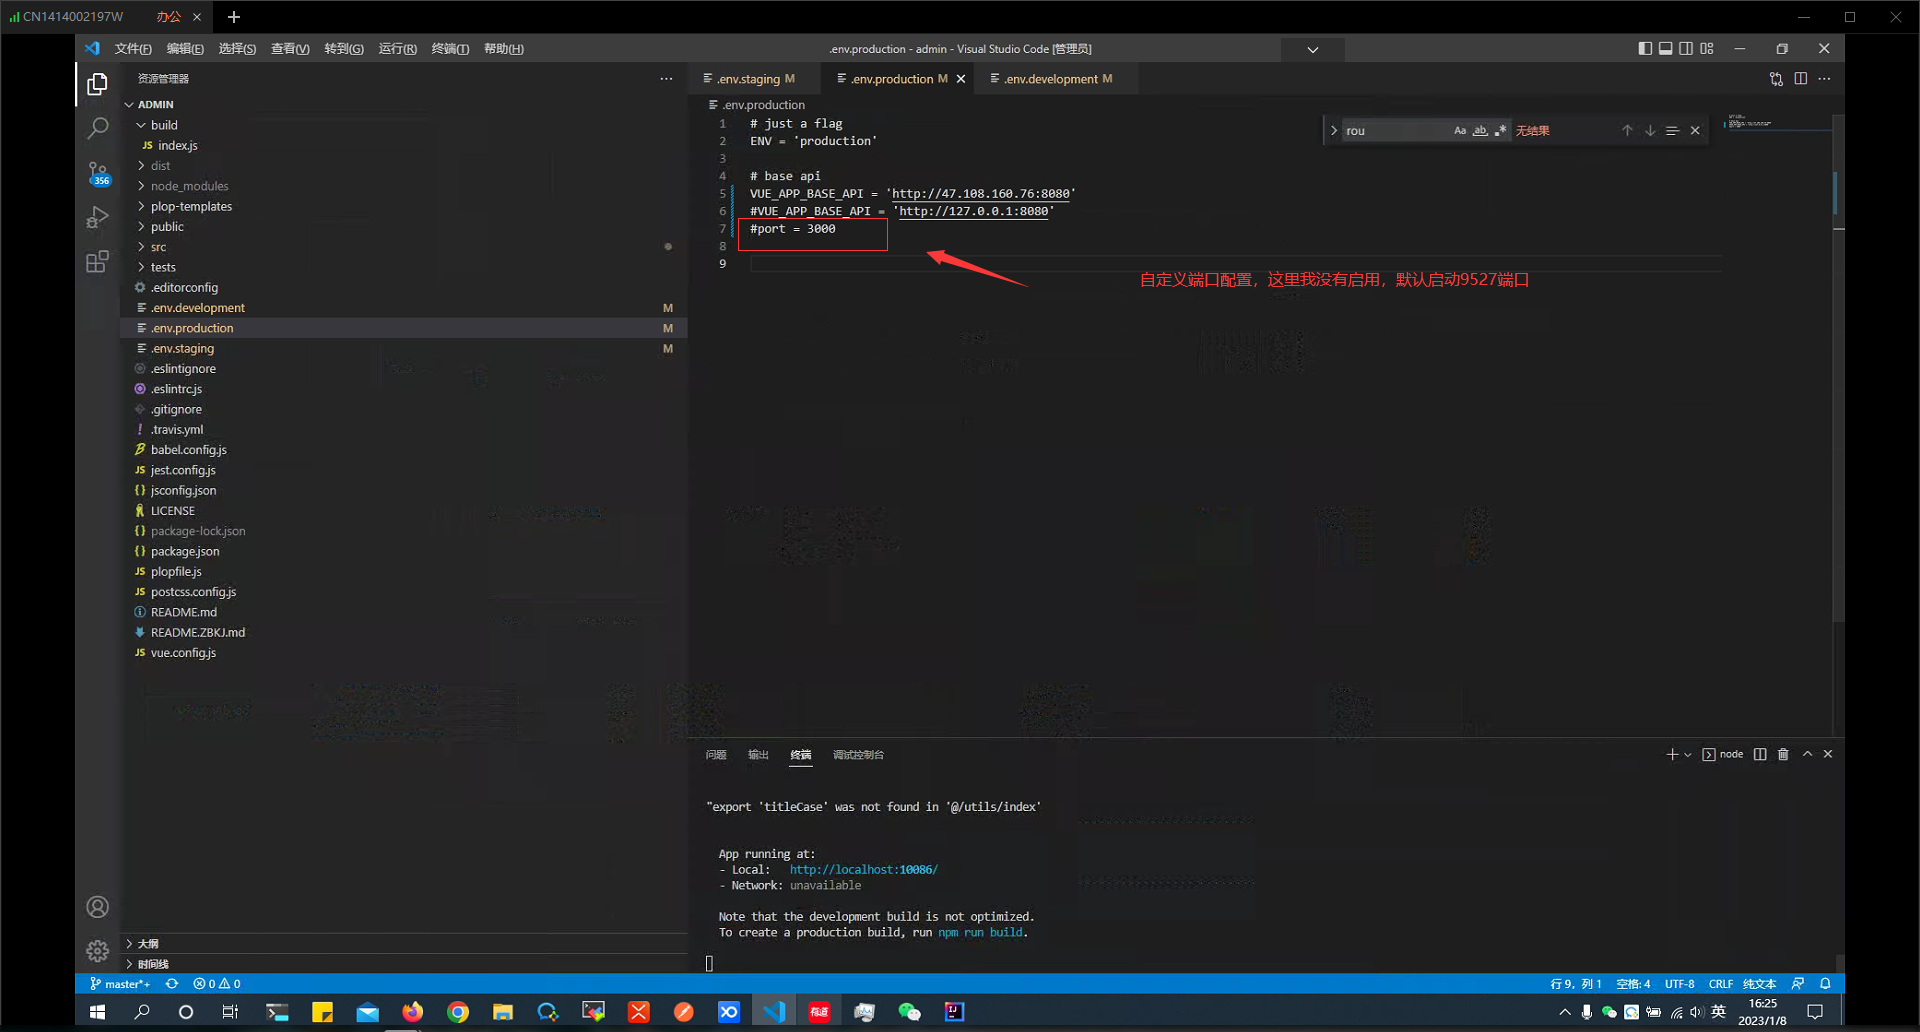Screen dimensions: 1920x1032
Task: Open package.json in file tree
Action: pyautogui.click(x=185, y=551)
